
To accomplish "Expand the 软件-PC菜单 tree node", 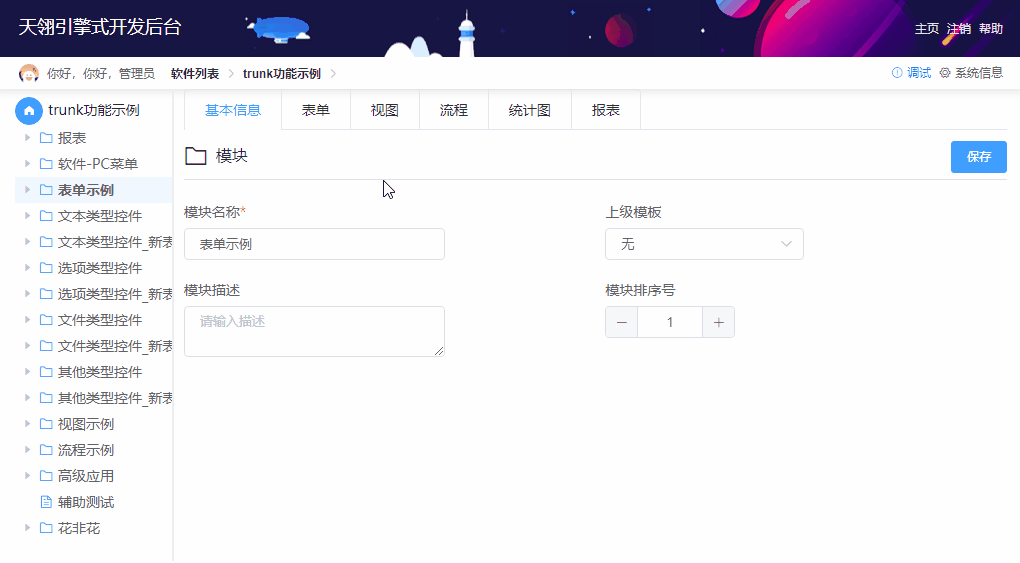I will [28, 164].
